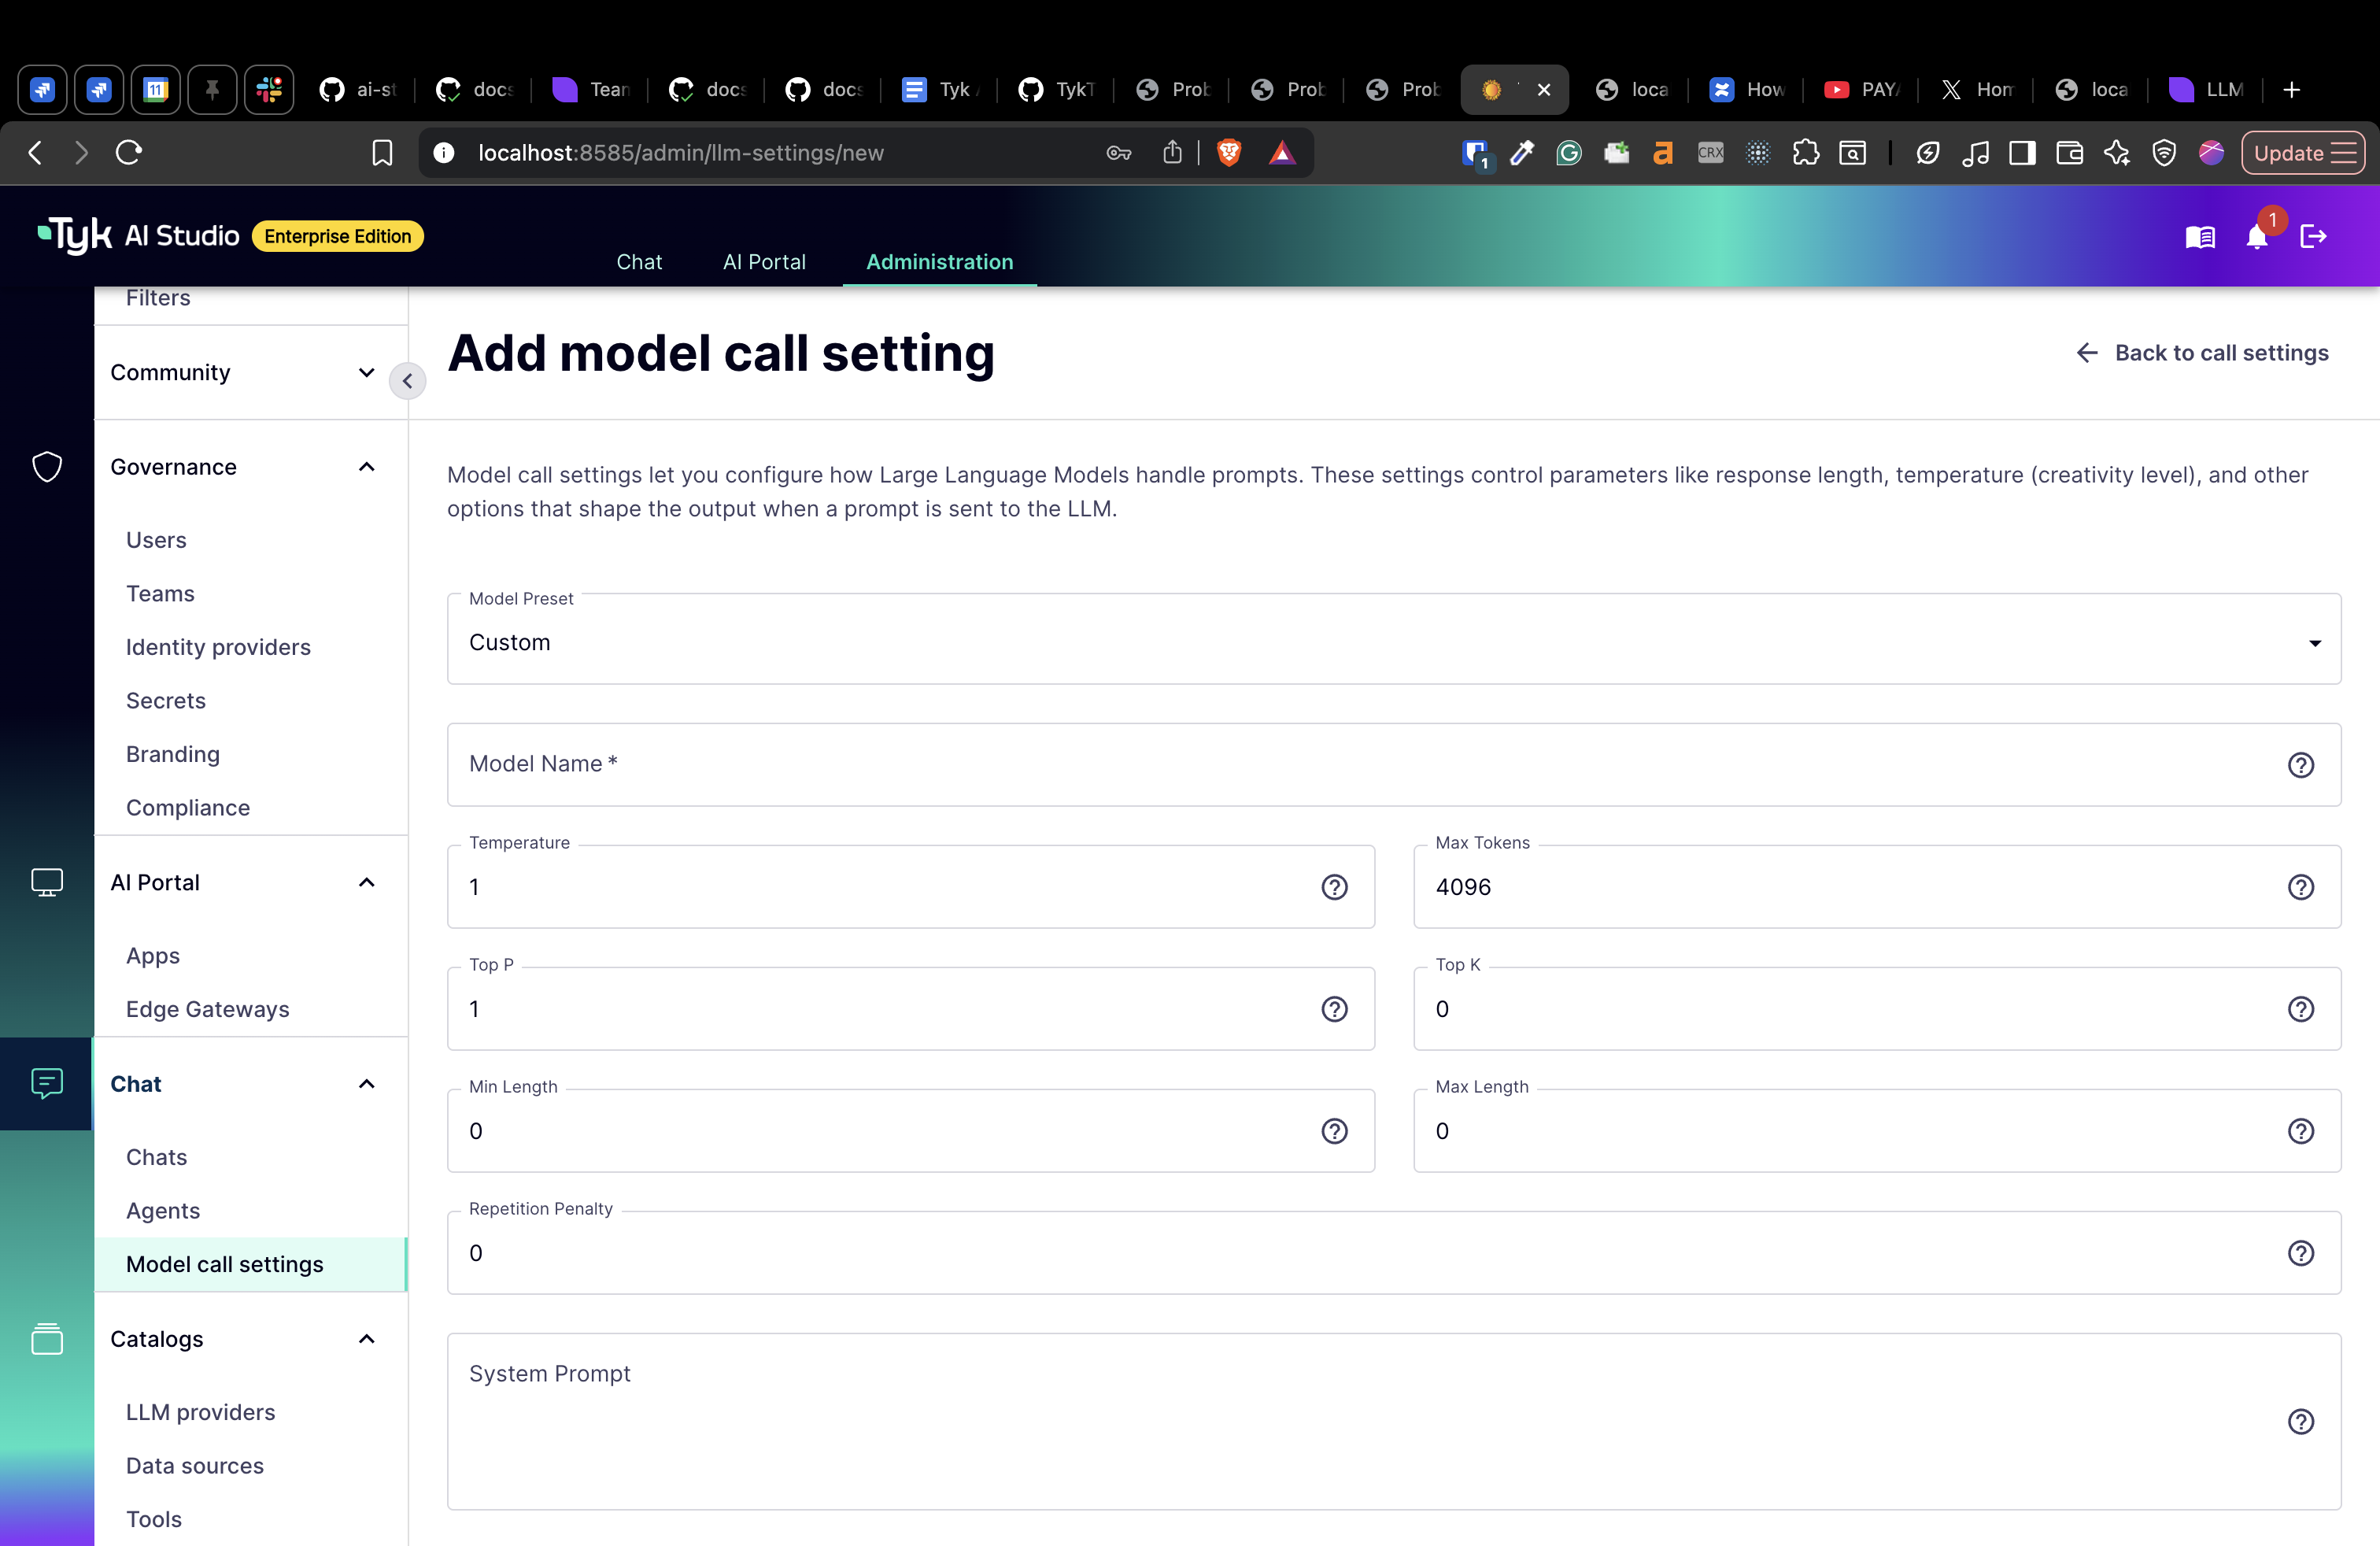Click inside the Model Name field
This screenshot has height=1546, width=2380.
tap(900, 764)
